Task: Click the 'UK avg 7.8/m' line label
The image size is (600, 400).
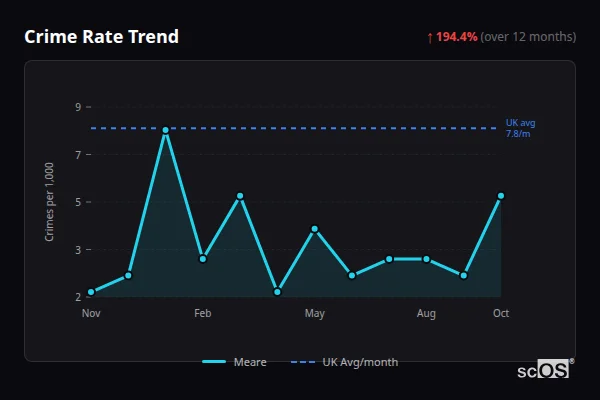Action: click(520, 128)
